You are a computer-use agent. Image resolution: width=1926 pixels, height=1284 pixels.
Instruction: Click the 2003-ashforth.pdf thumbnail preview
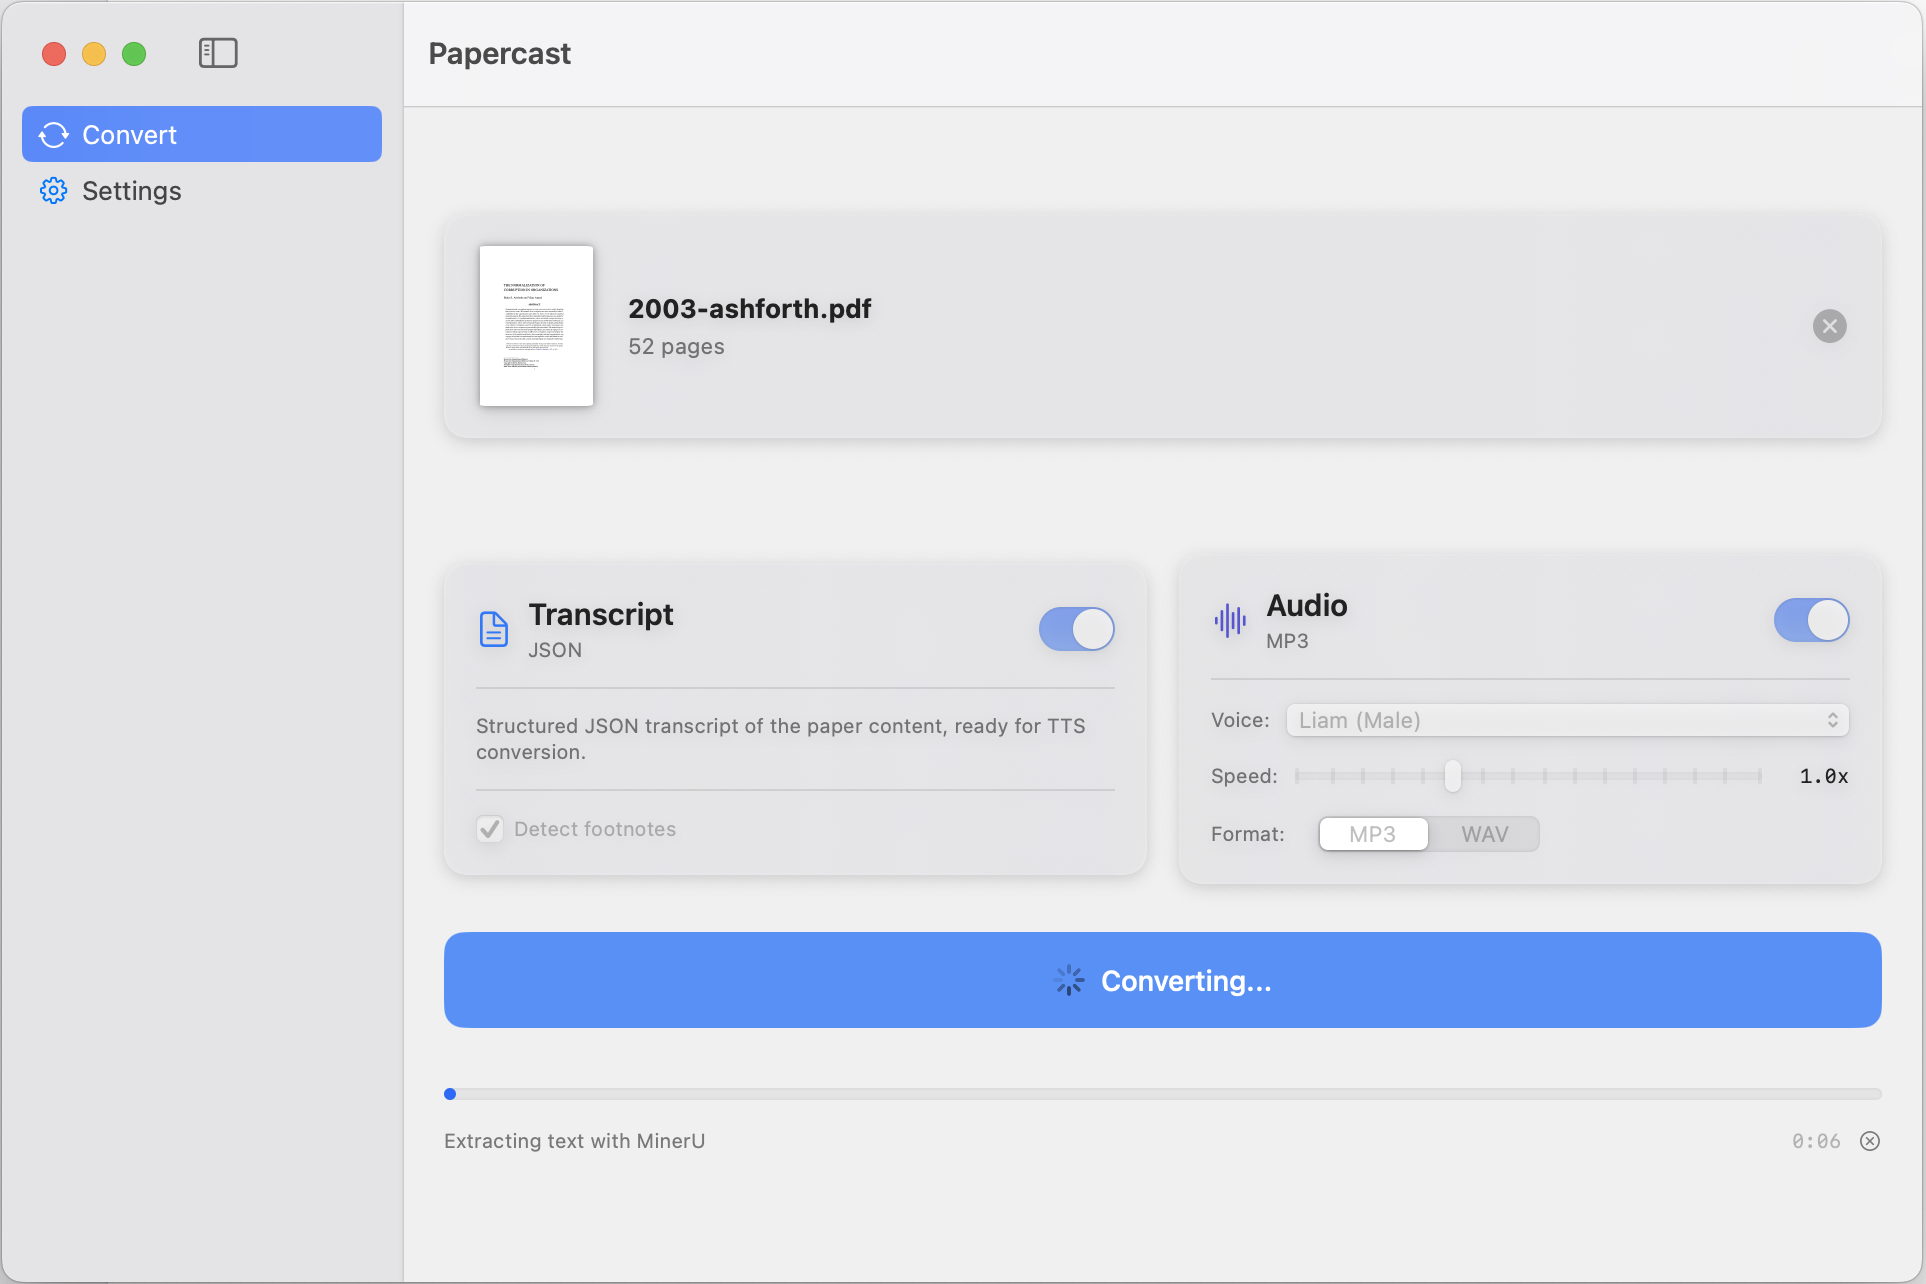pyautogui.click(x=536, y=326)
